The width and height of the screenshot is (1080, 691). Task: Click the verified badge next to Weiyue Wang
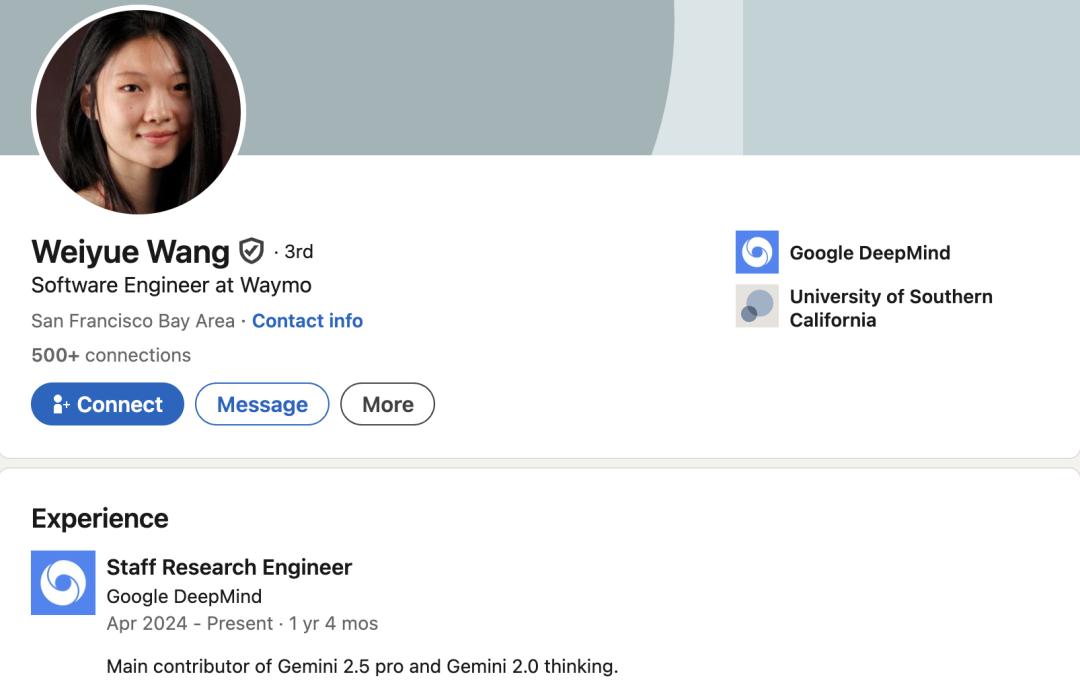click(x=251, y=251)
